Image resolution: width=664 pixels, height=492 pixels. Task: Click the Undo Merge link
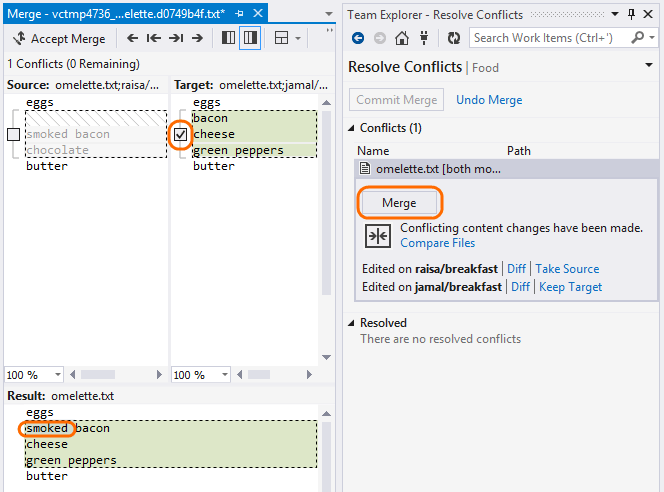click(x=489, y=100)
